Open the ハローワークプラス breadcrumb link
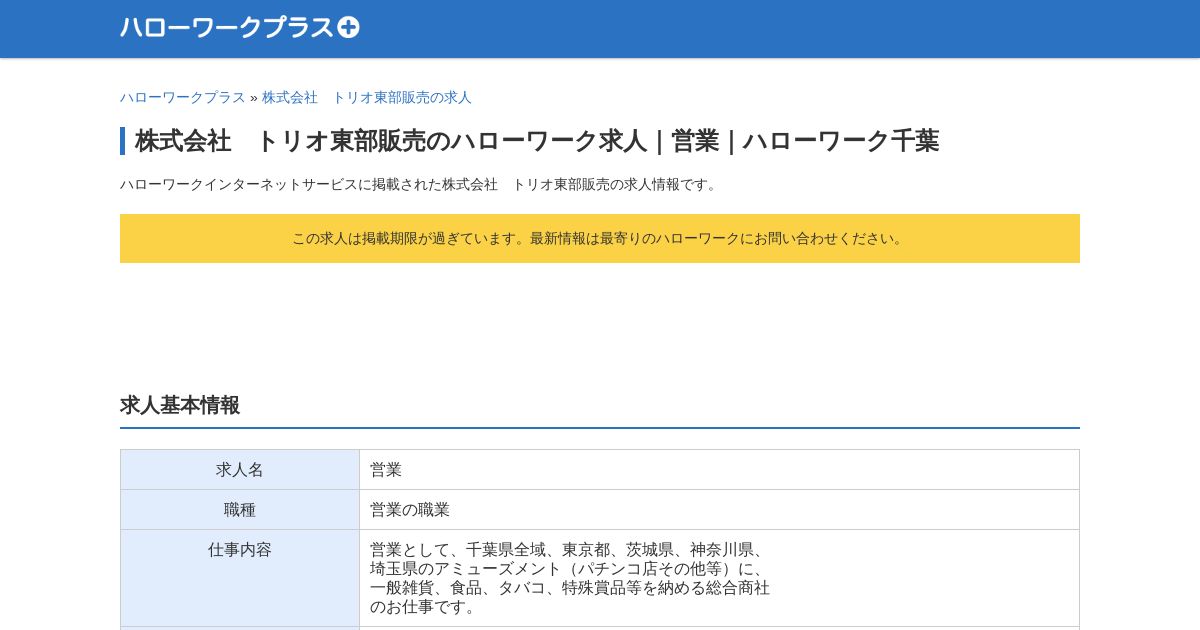The image size is (1200, 630). 182,97
